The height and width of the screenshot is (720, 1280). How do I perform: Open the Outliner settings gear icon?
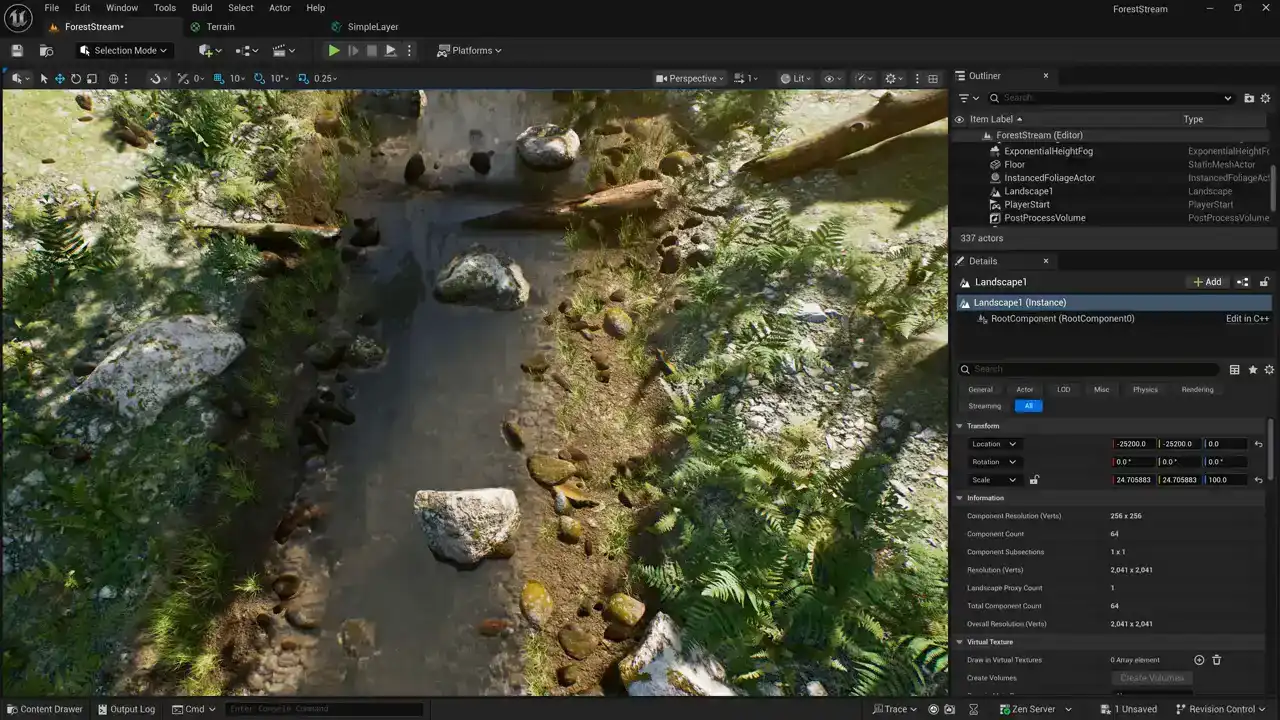click(1265, 98)
